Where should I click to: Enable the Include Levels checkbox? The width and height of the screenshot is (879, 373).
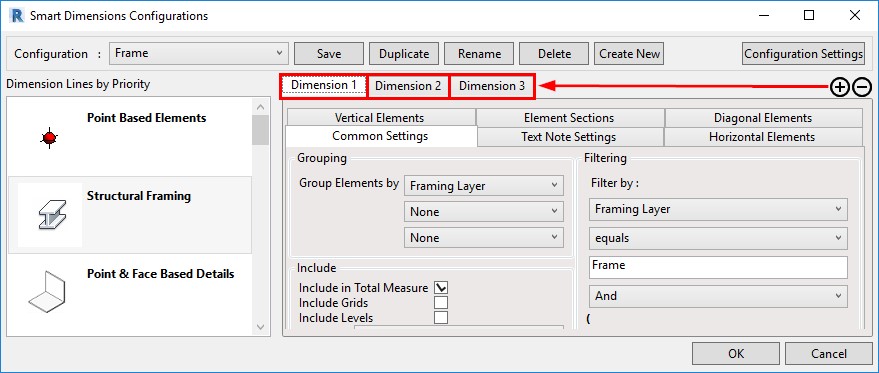(x=441, y=317)
